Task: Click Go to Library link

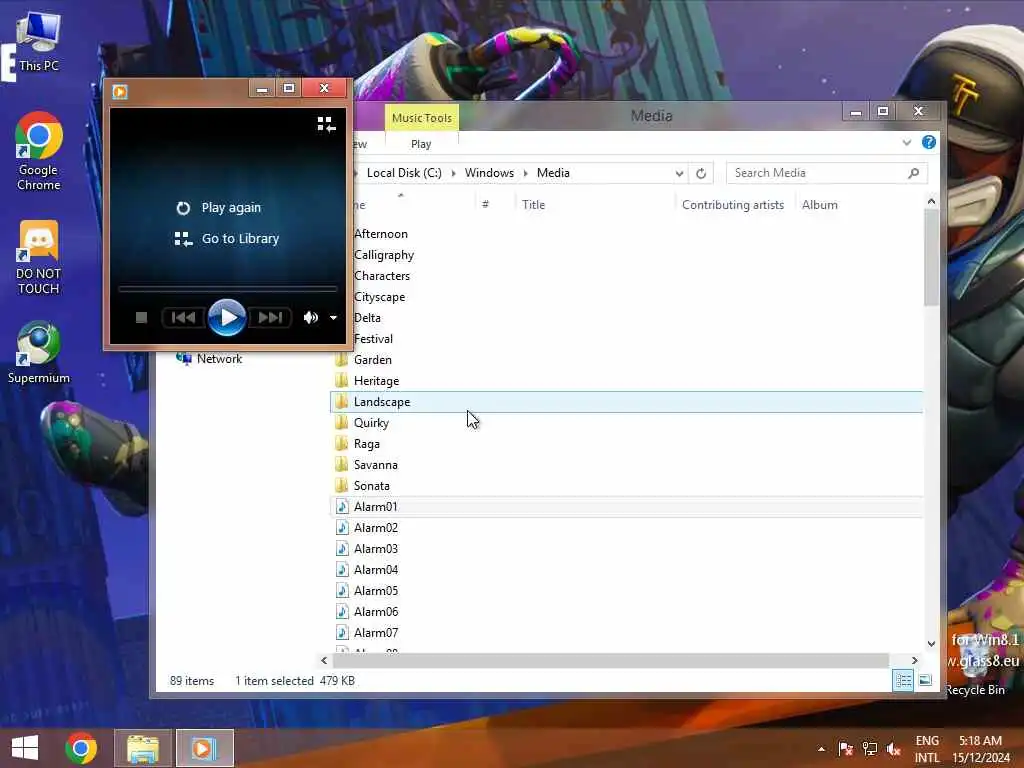Action: (227, 239)
